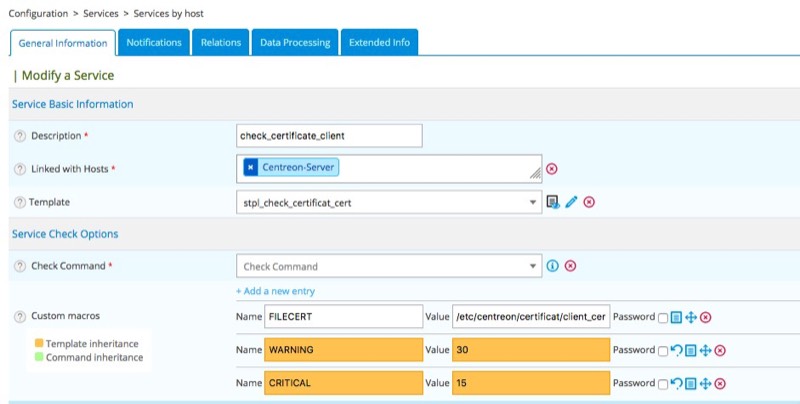Click the Check Command info icon
The image size is (800, 404).
click(552, 266)
